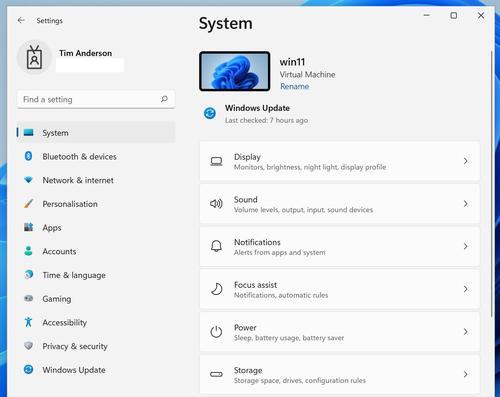The image size is (500, 397).
Task: Expand Storage settings chevron
Action: pos(466,374)
